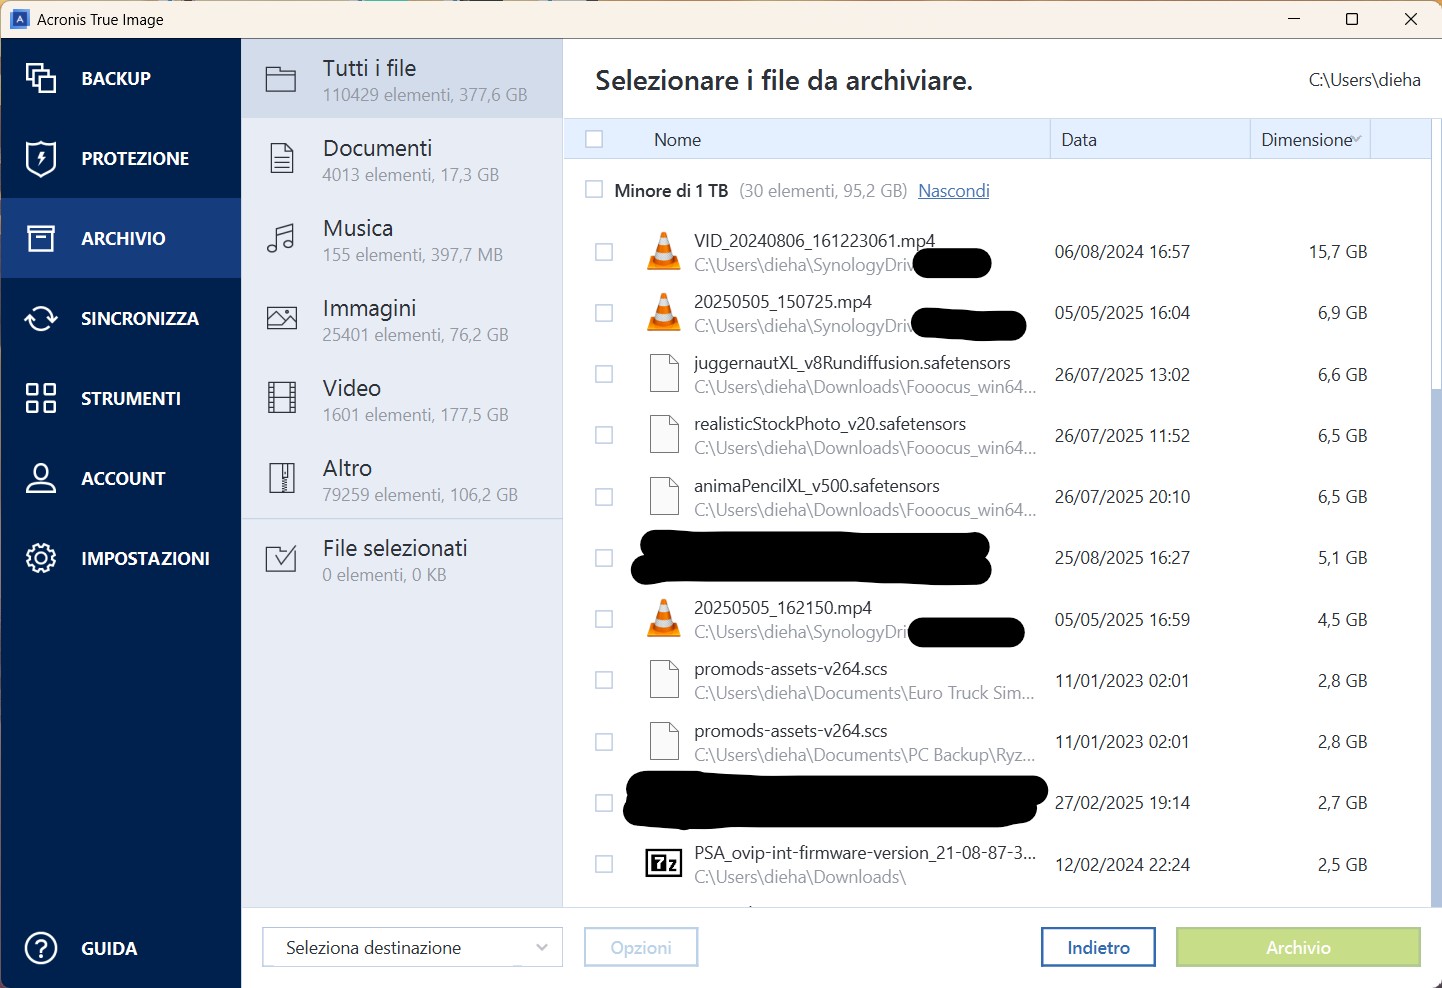The height and width of the screenshot is (988, 1442).
Task: Click the Protezione shield icon
Action: coord(41,158)
